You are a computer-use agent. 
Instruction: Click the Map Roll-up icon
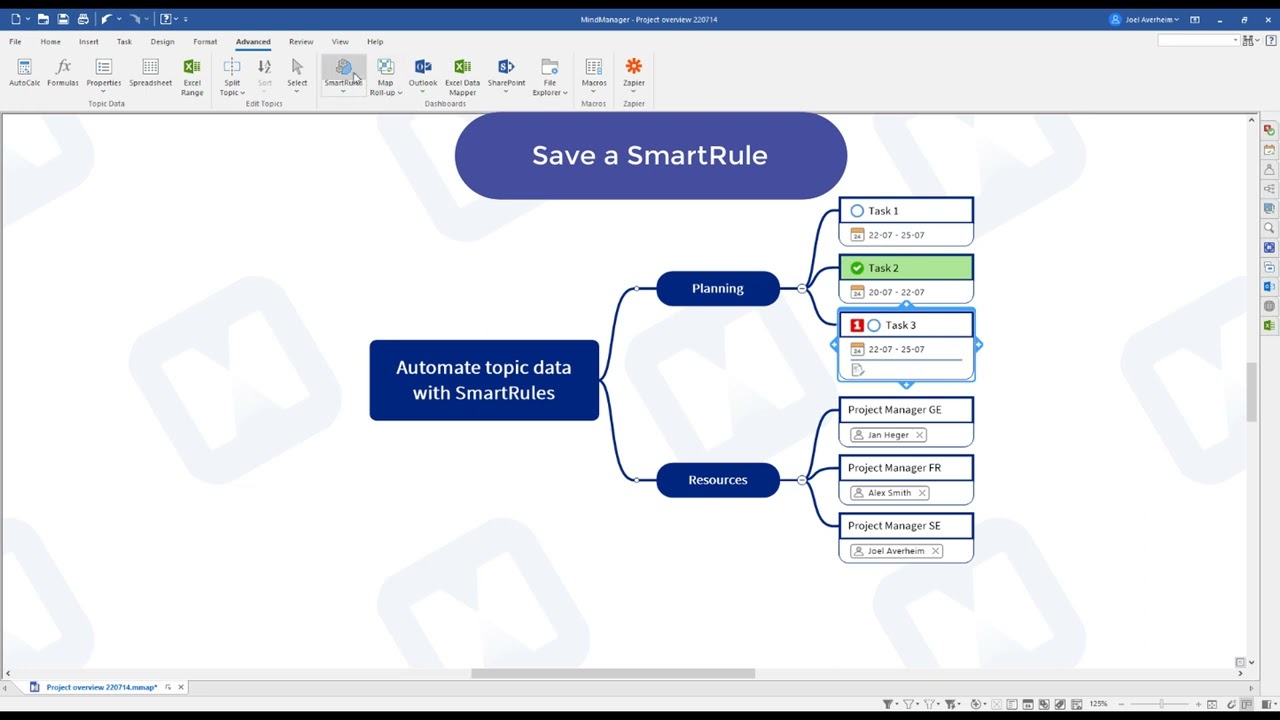pos(385,67)
